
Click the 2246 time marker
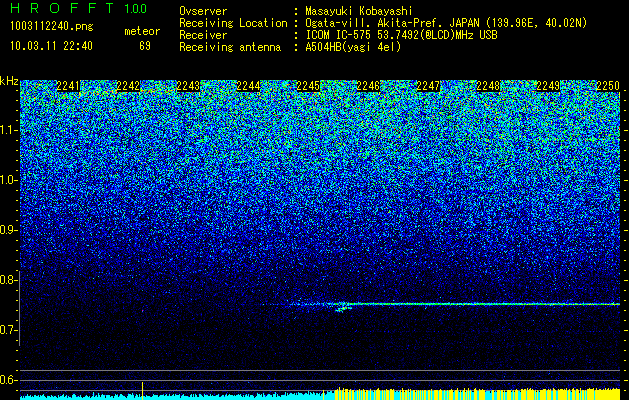point(368,86)
